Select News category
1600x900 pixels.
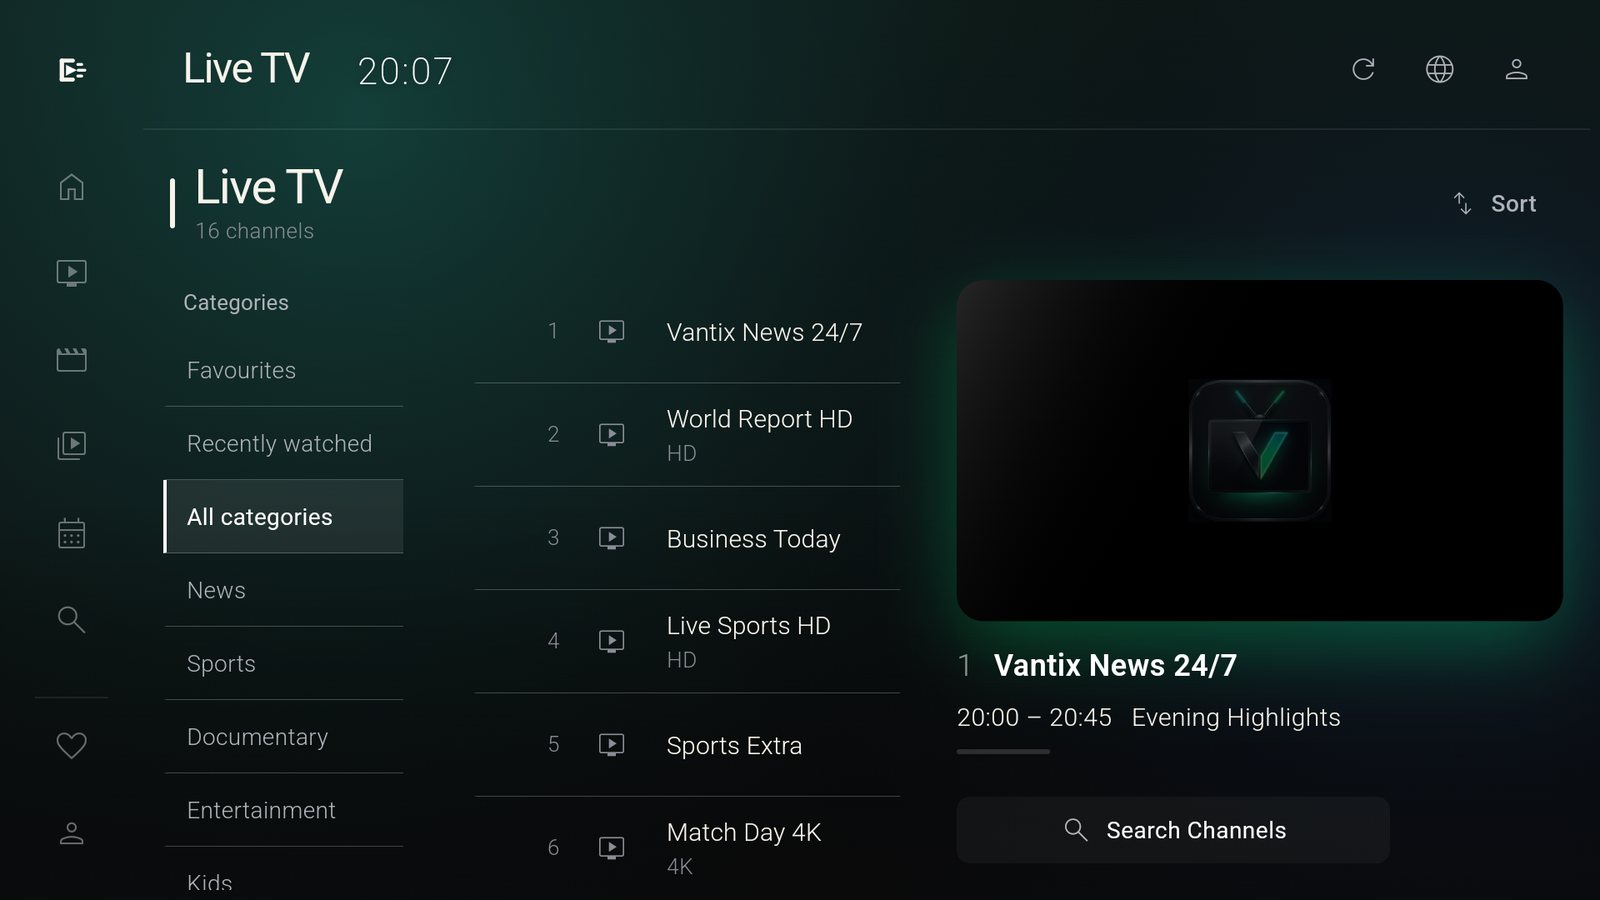[x=284, y=590]
